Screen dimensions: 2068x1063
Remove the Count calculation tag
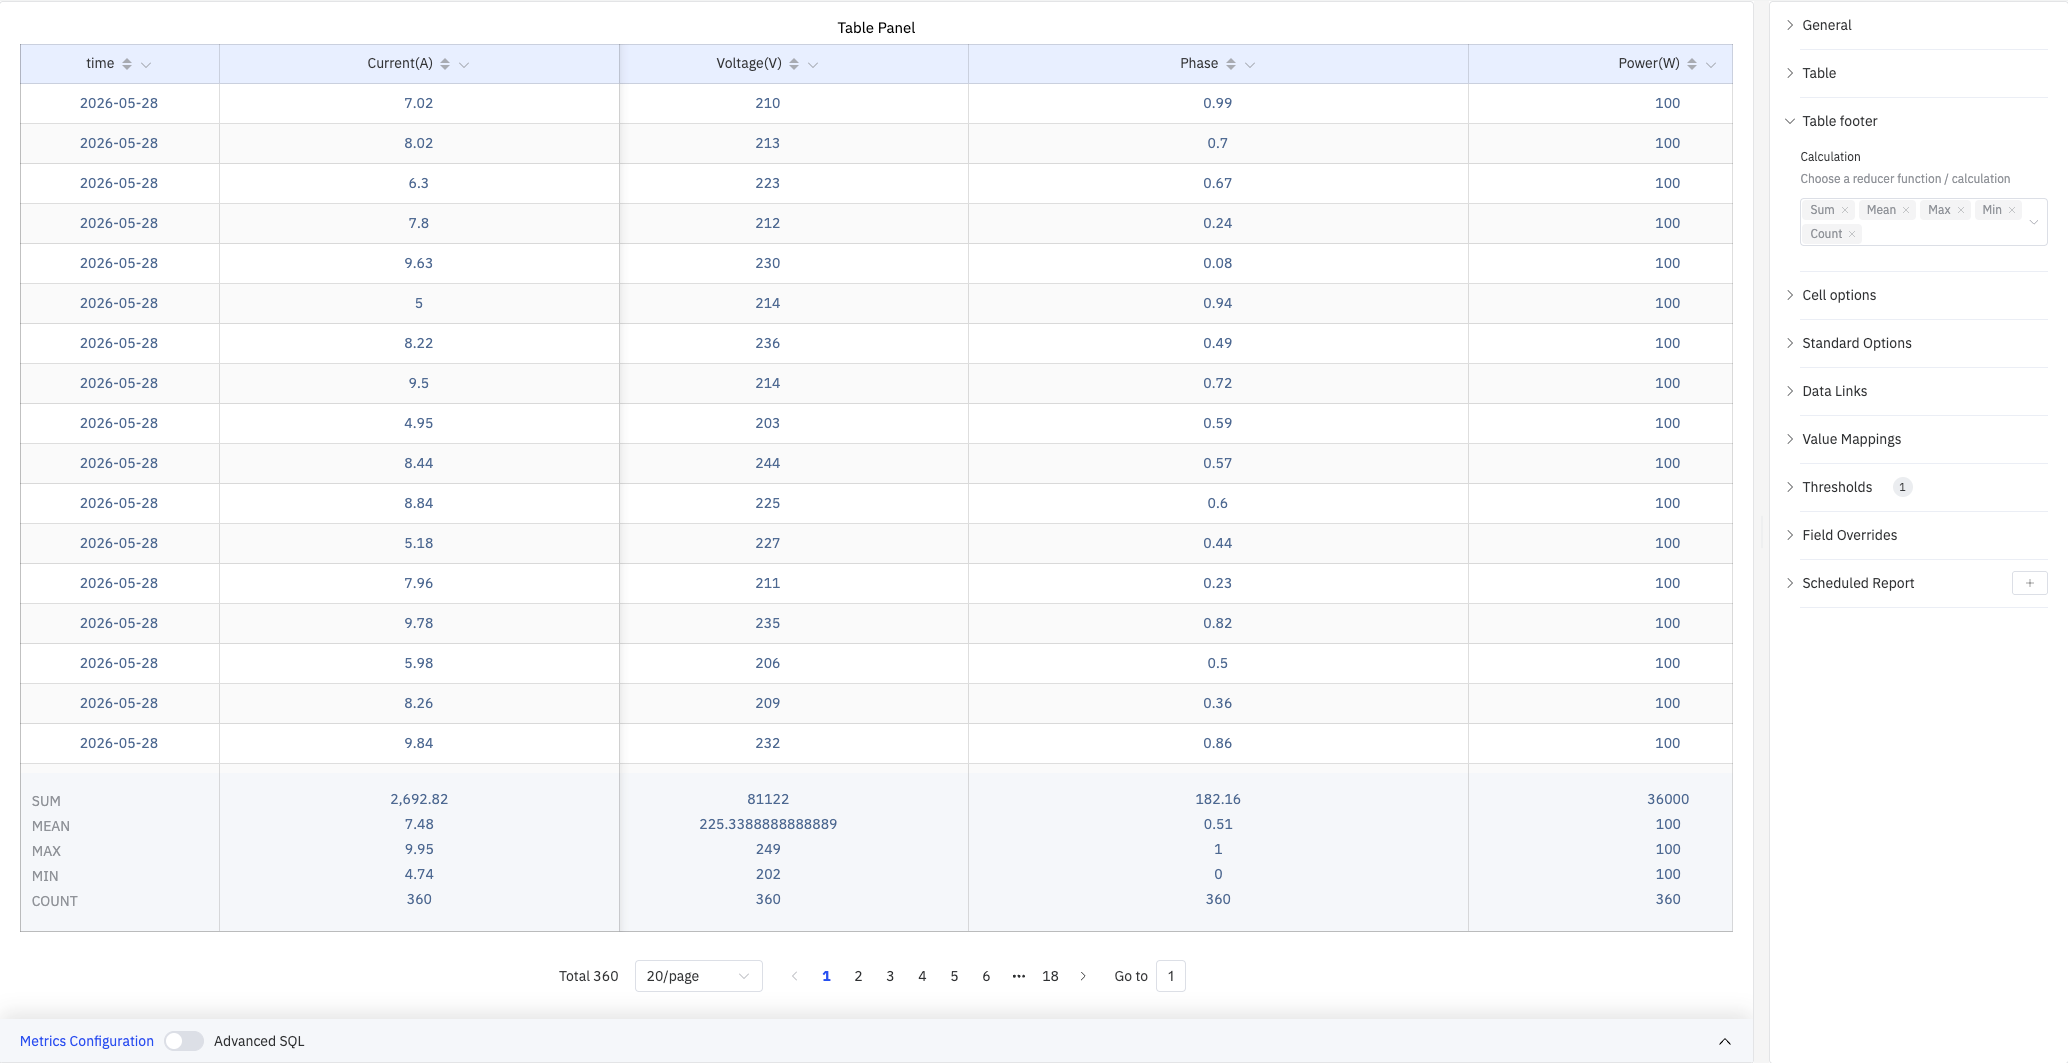[1852, 234]
